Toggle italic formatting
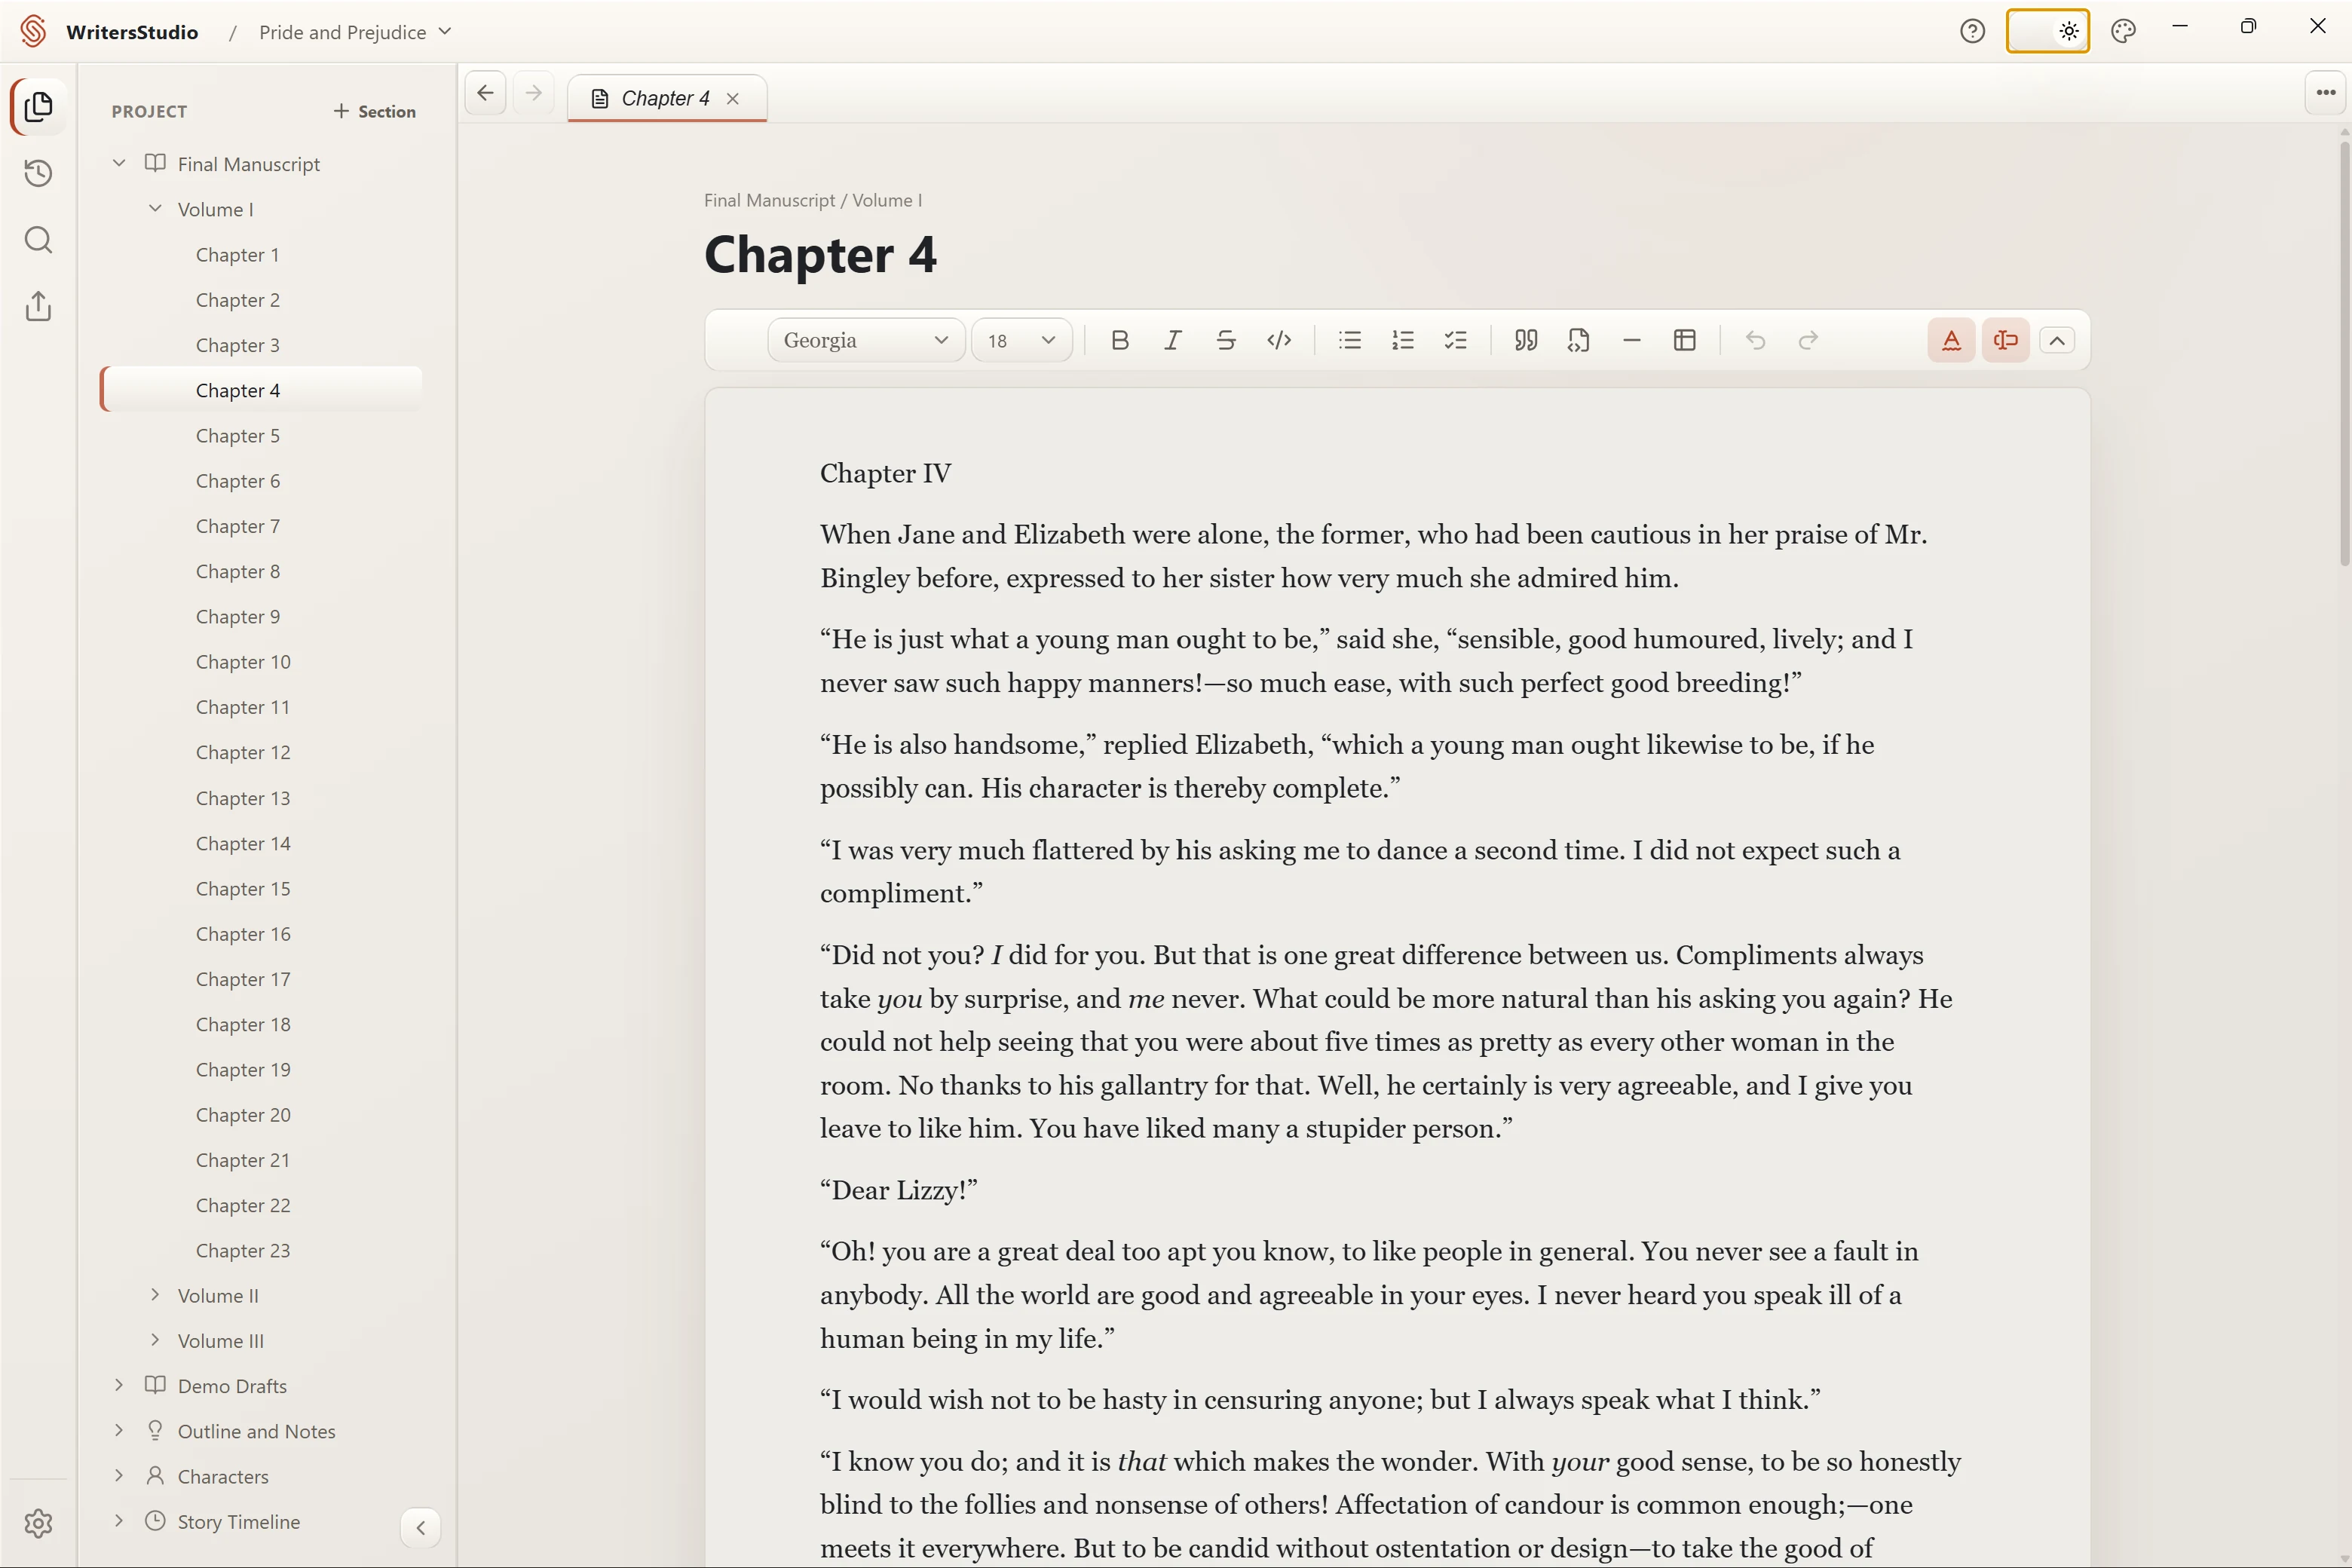 pyautogui.click(x=1173, y=340)
